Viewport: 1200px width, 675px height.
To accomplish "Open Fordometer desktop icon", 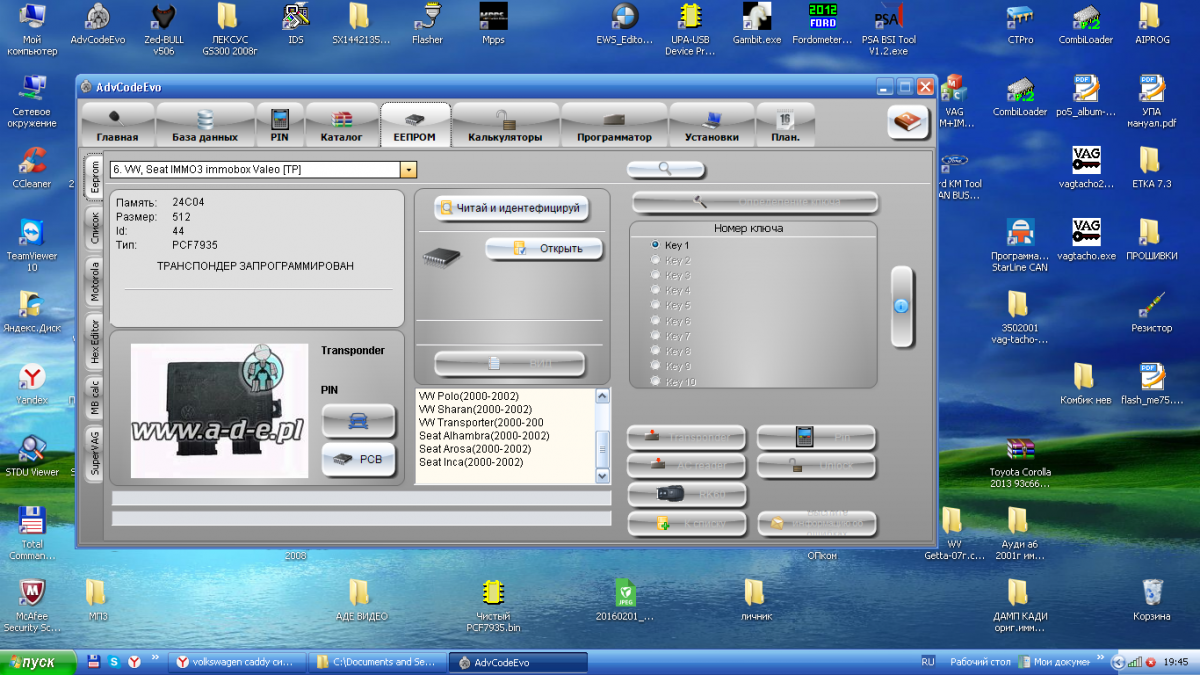I will pos(824,25).
